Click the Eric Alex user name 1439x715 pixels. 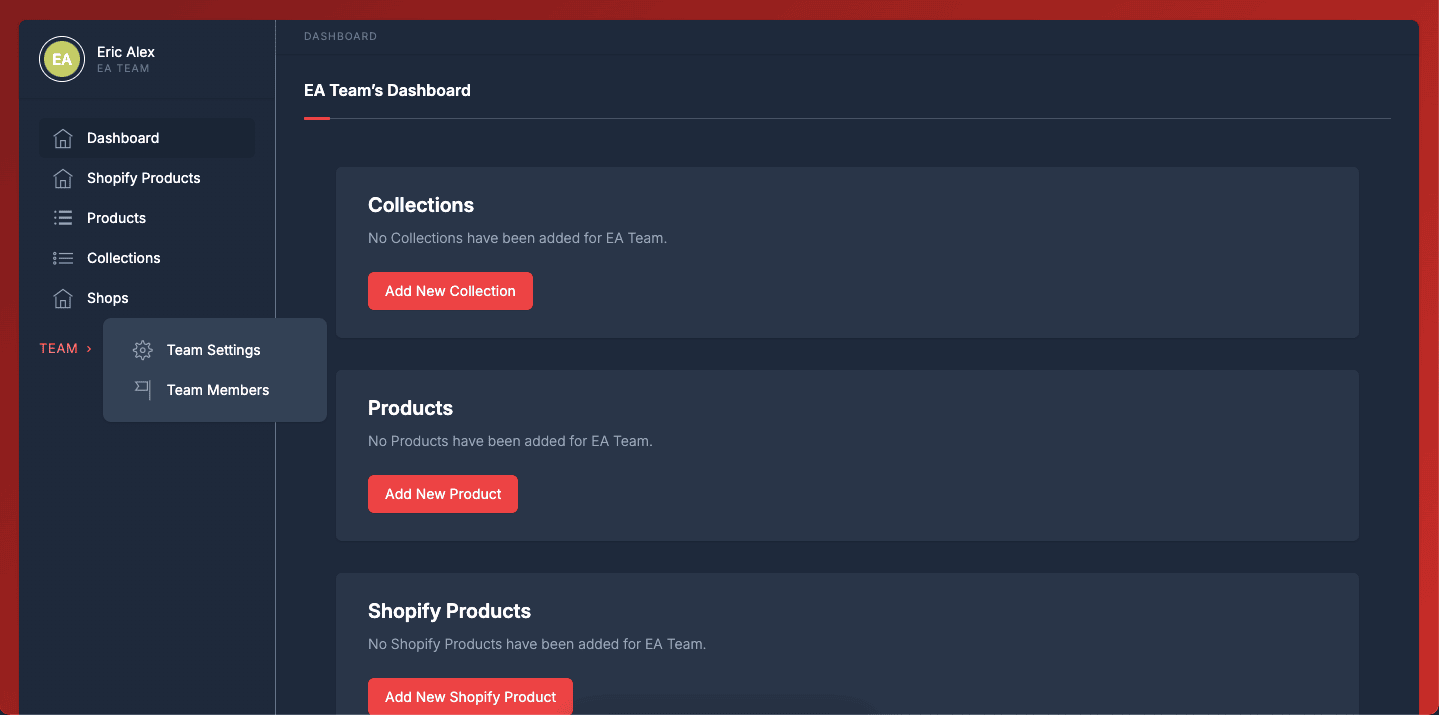[x=126, y=52]
